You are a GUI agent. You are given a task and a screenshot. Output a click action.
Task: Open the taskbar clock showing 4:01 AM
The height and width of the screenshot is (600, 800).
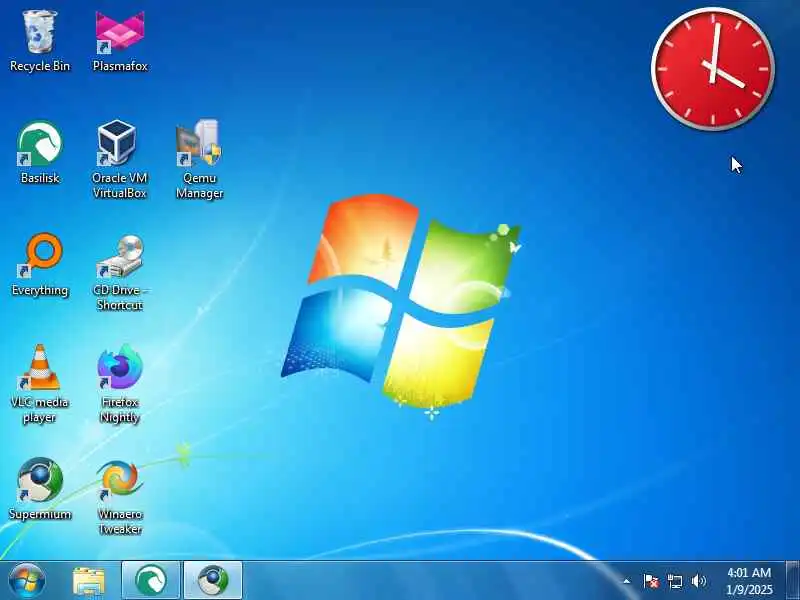click(x=749, y=581)
